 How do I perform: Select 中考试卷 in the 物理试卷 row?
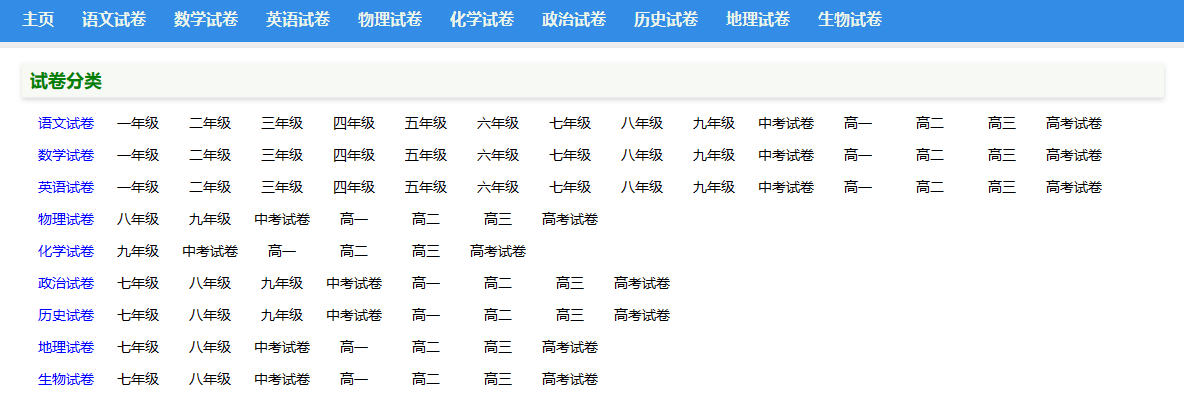click(x=282, y=220)
